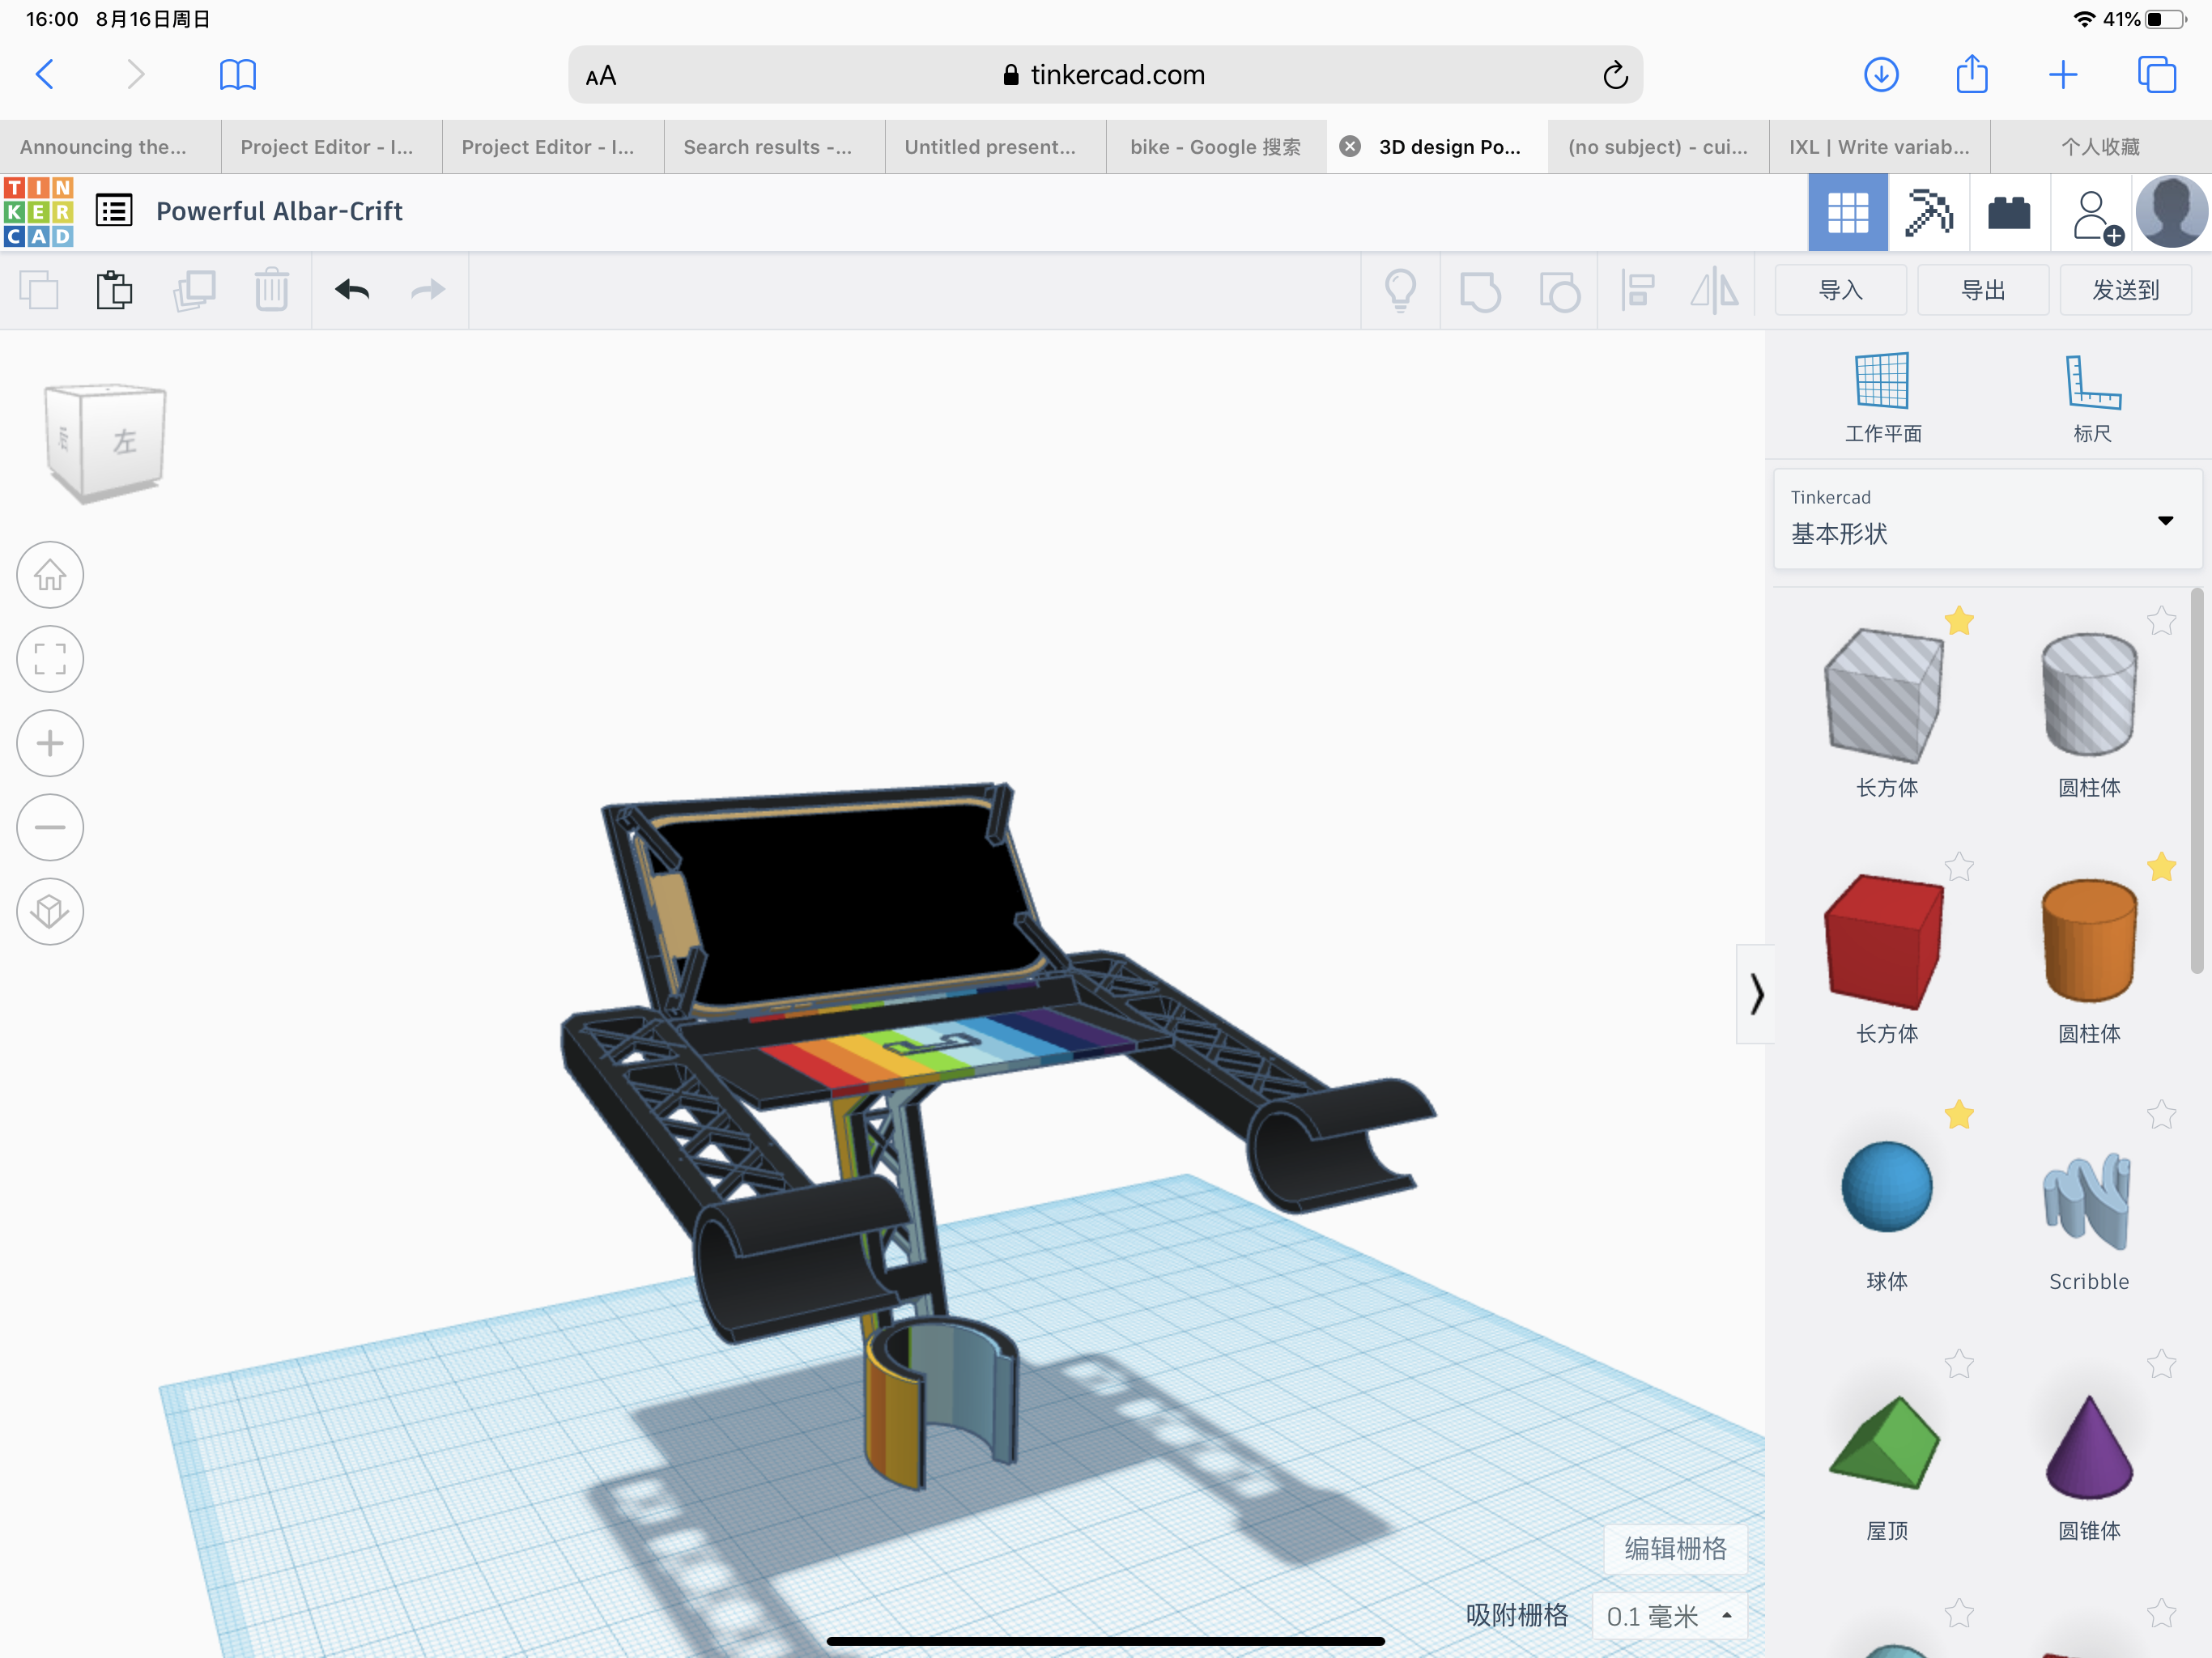
Task: Click the fit all in view icon
Action: tap(50, 659)
